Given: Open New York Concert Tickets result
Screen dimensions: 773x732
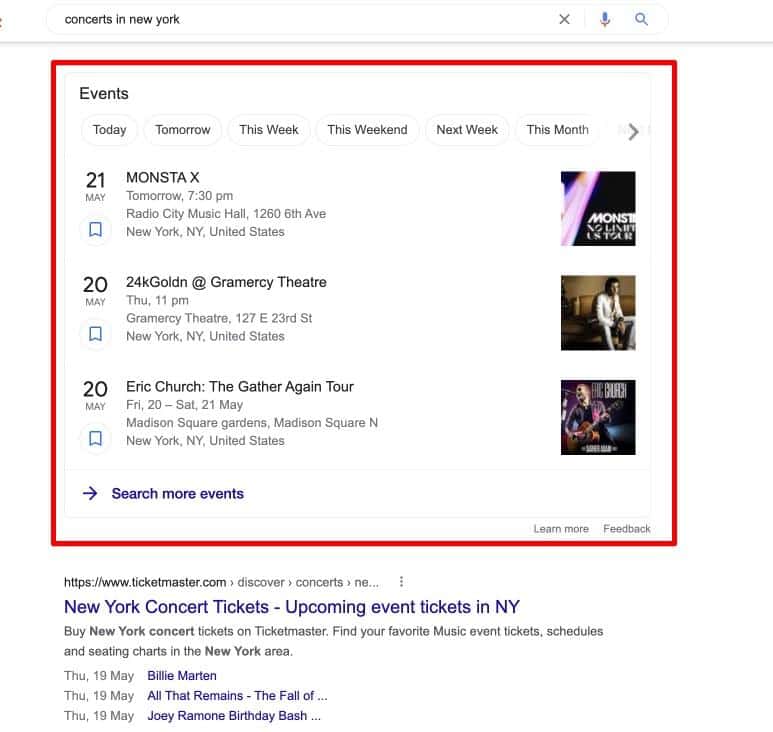Looking at the screenshot, I should click(291, 607).
